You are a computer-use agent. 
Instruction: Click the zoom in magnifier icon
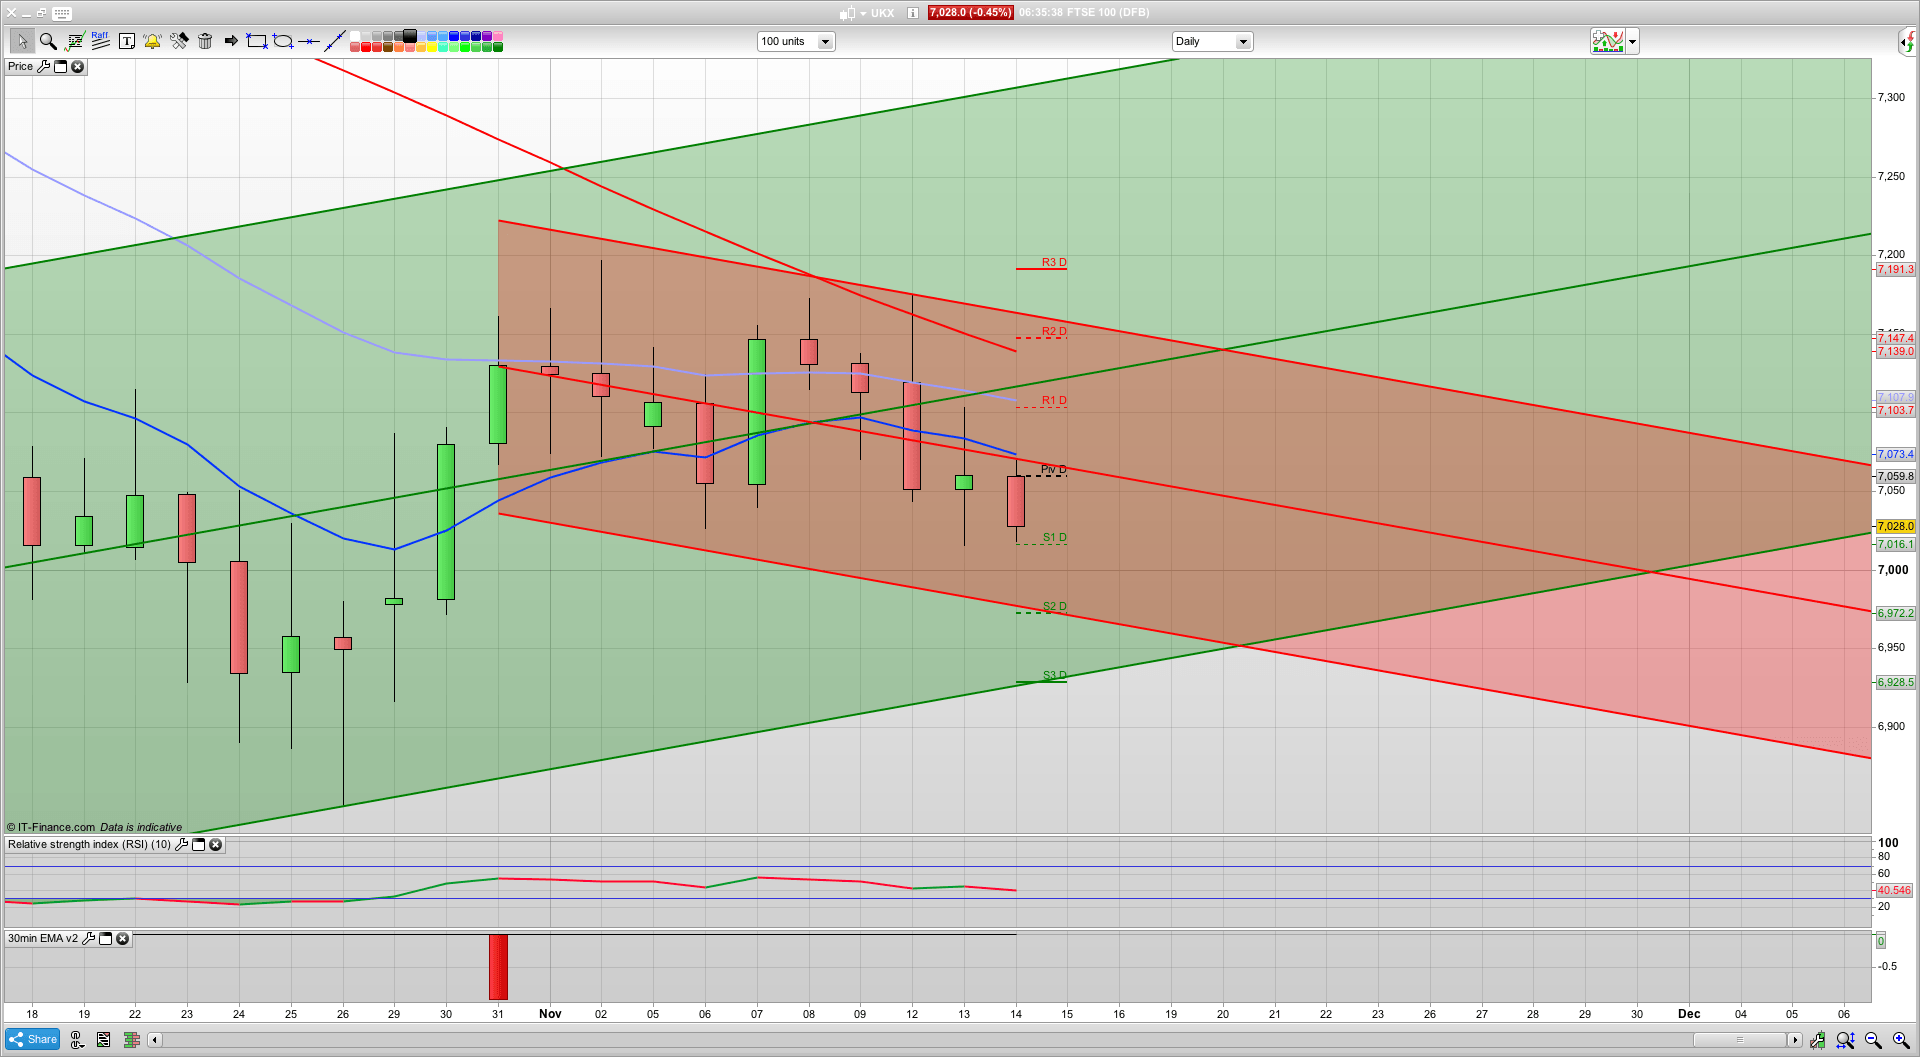pyautogui.click(x=1901, y=1040)
